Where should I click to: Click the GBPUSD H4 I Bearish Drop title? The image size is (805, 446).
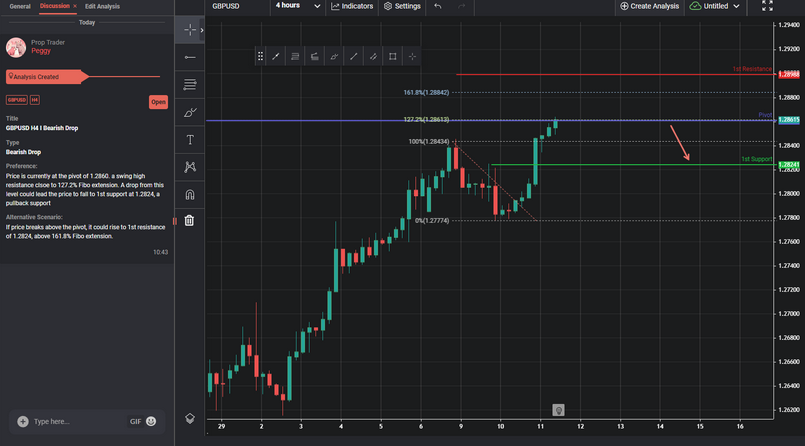point(42,128)
